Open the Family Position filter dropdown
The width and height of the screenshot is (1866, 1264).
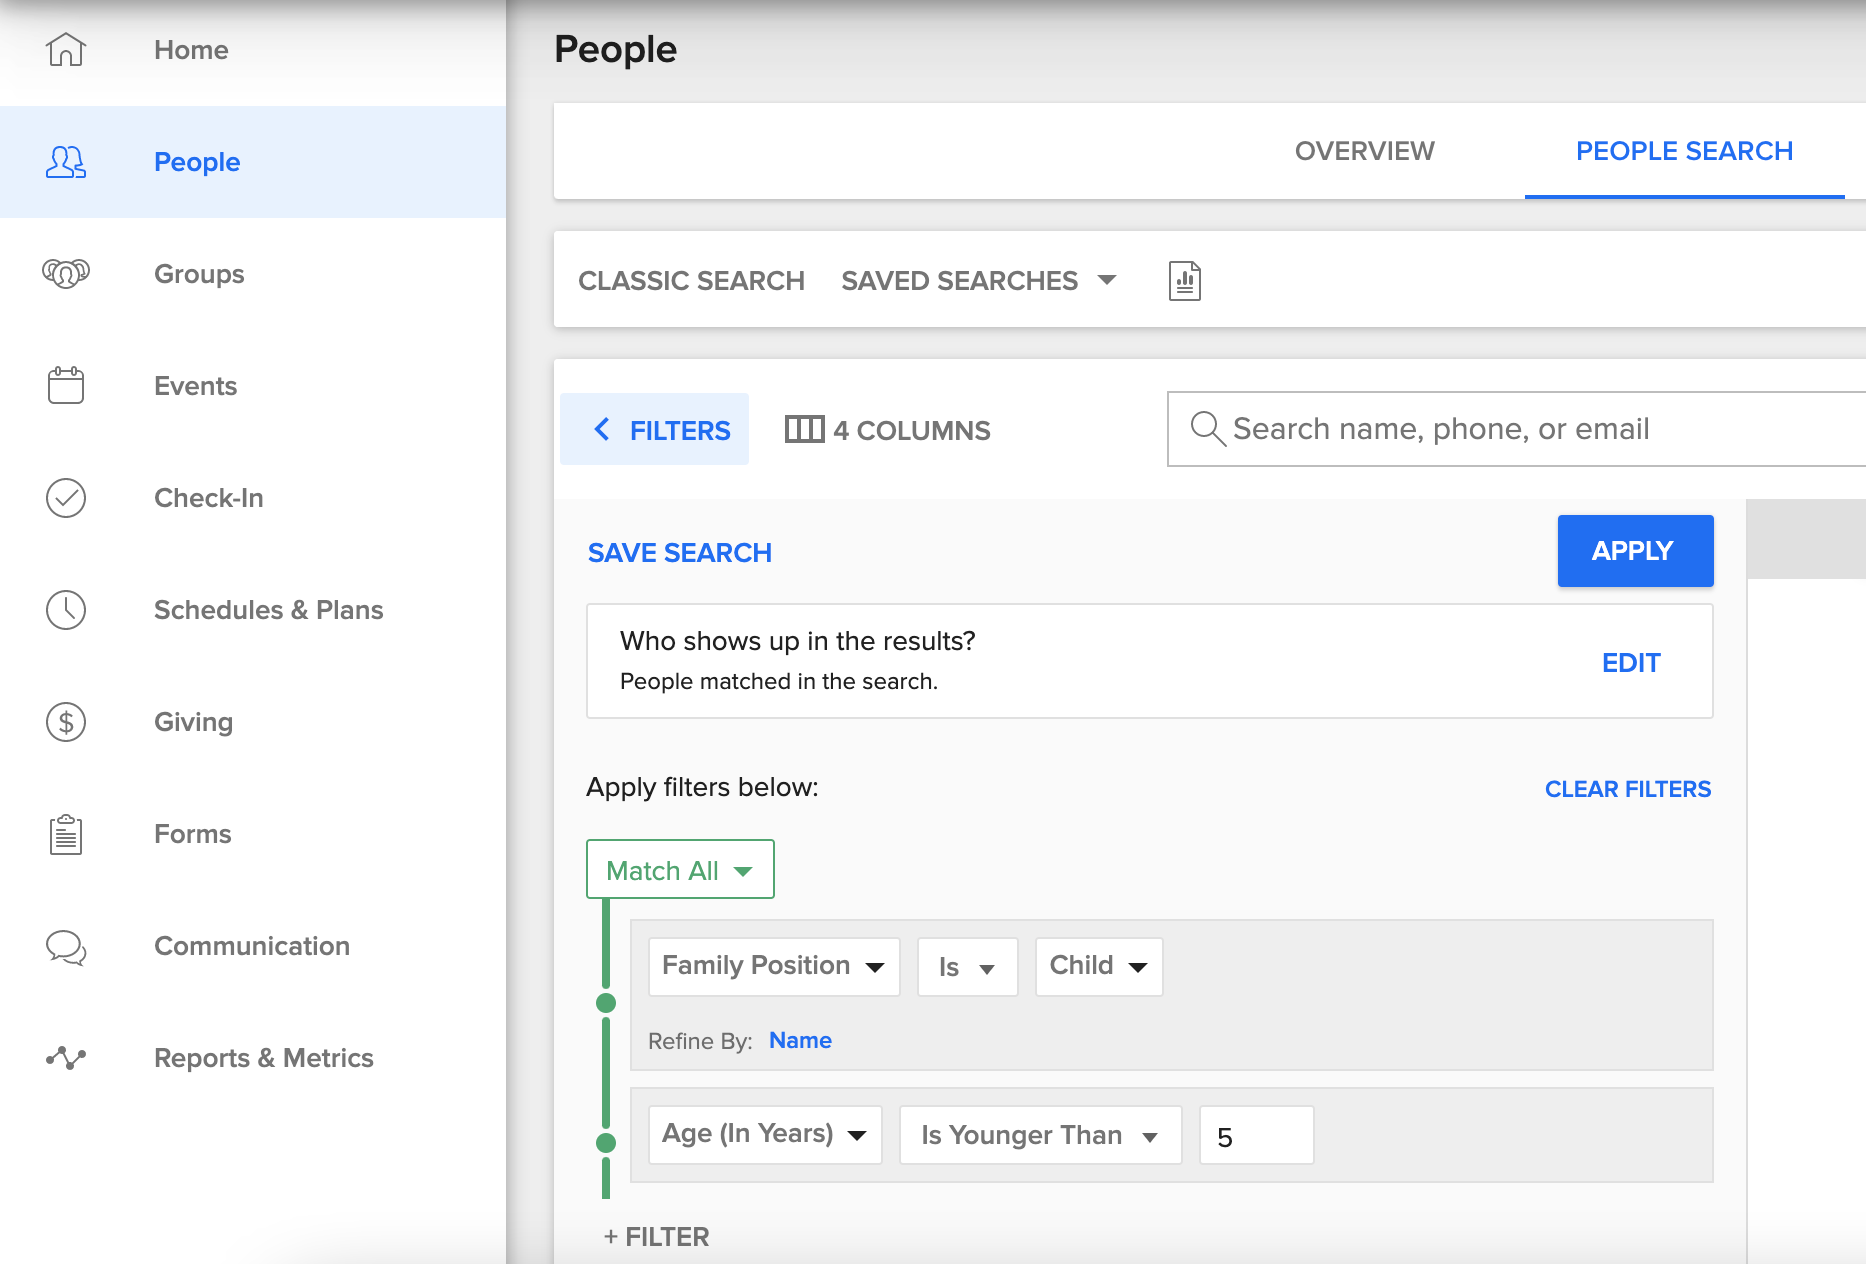tap(773, 966)
